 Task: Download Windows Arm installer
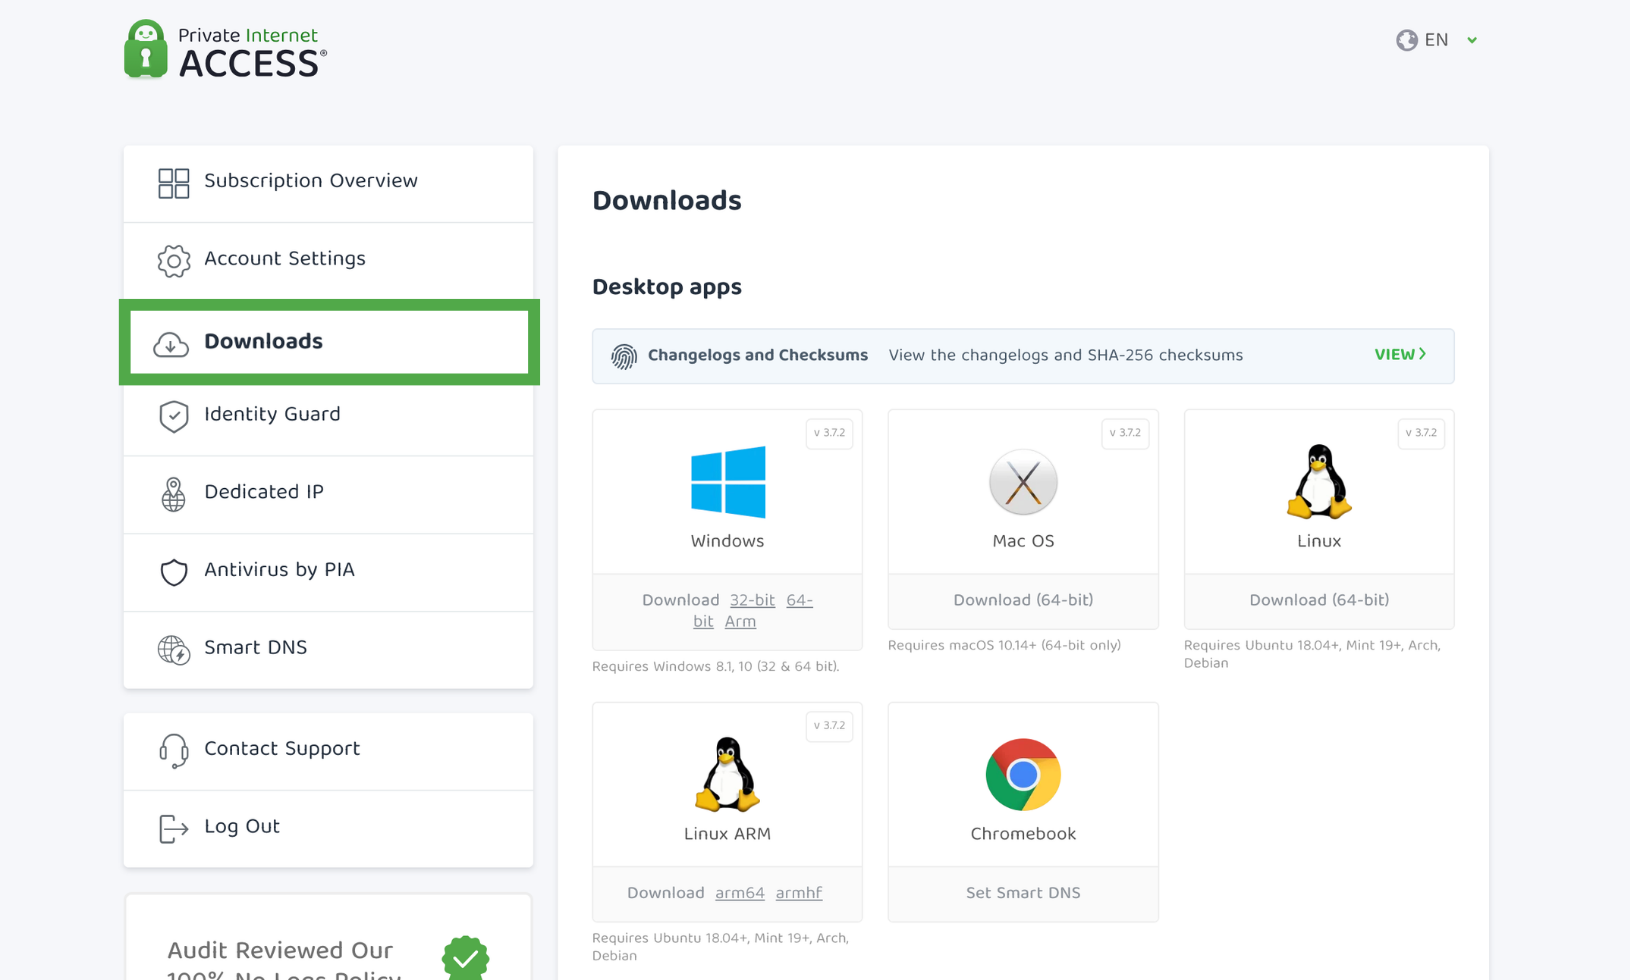(740, 622)
